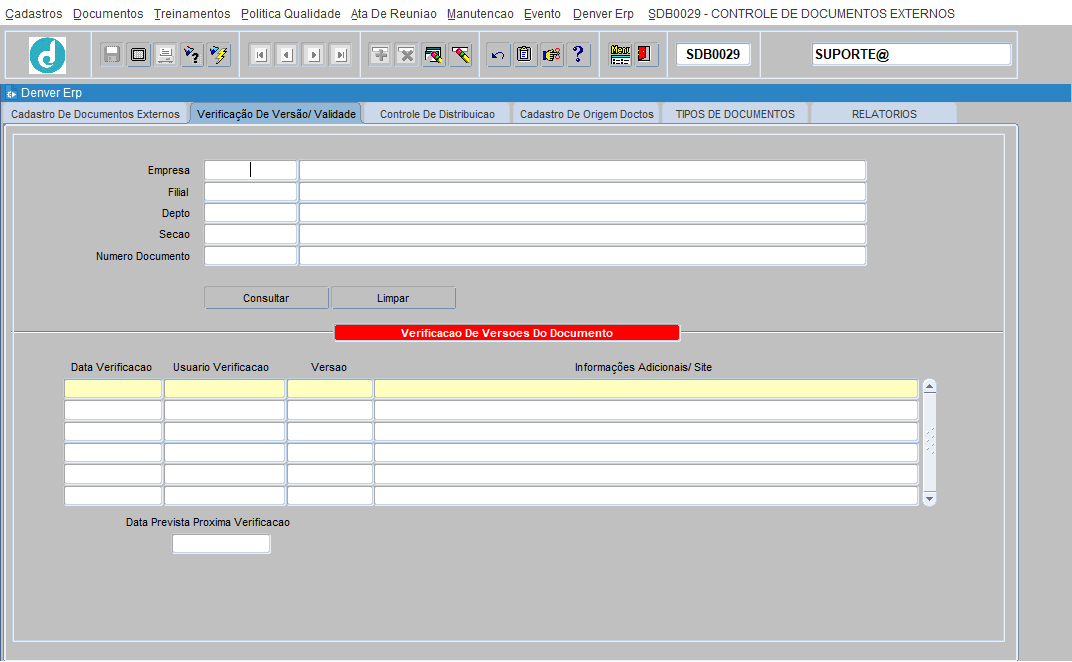Click the Save diskette icon in toolbar
This screenshot has height=662, width=1072.
click(x=112, y=55)
